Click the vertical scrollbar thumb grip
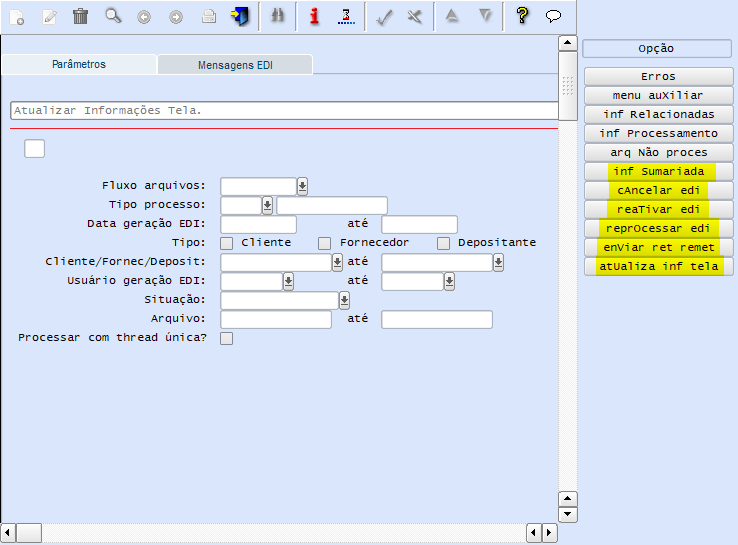Screen dimensions: 738x545 coord(568,86)
